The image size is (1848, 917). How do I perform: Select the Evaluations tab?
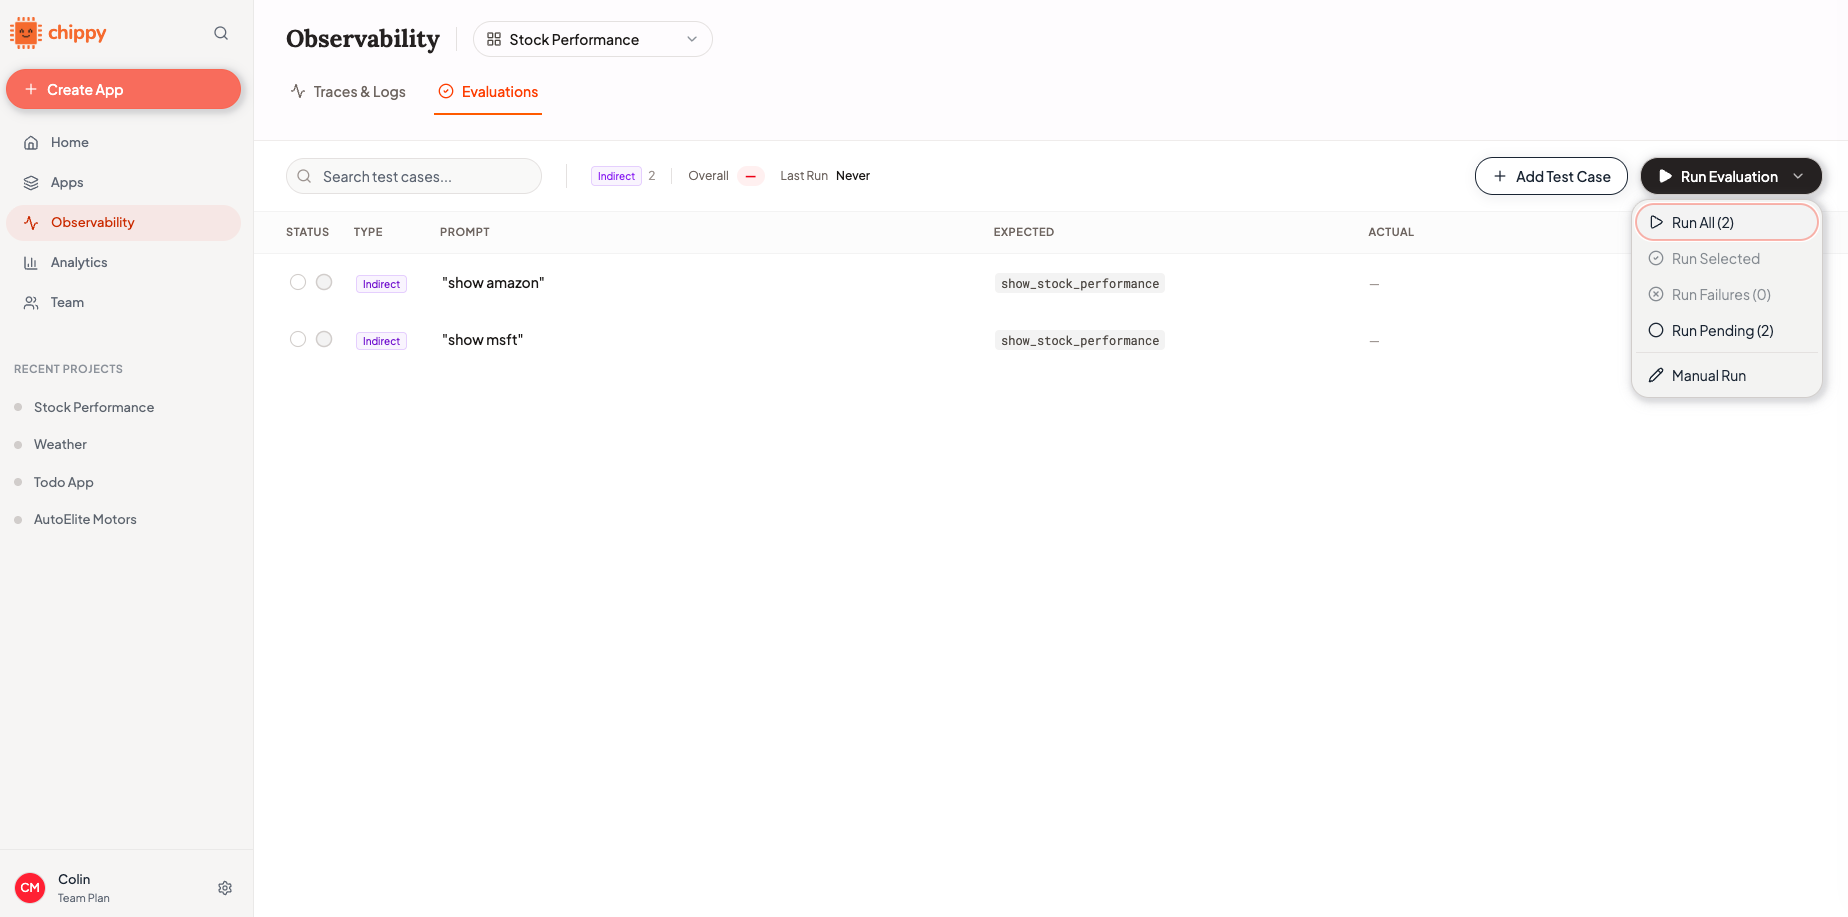[x=488, y=92]
